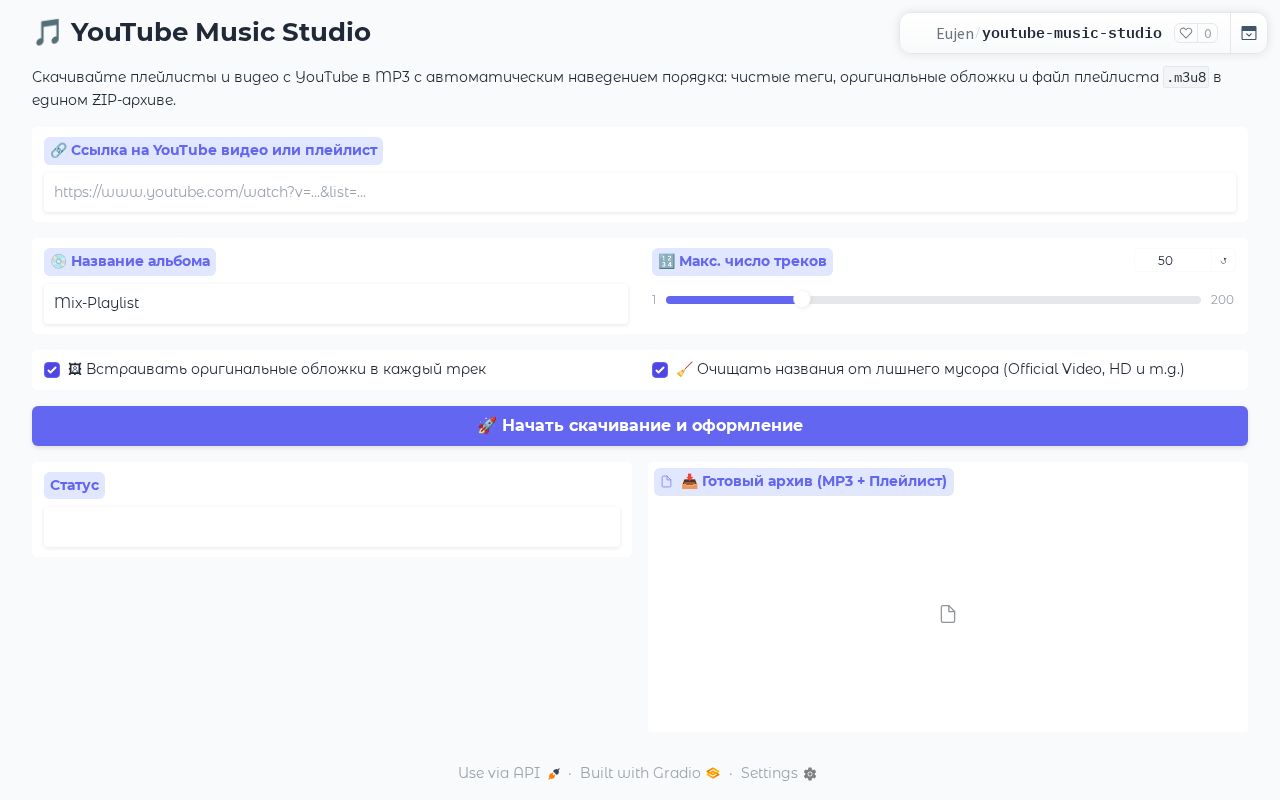The width and height of the screenshot is (1280, 800).
Task: Click the 'Статус' label
Action: (x=75, y=485)
